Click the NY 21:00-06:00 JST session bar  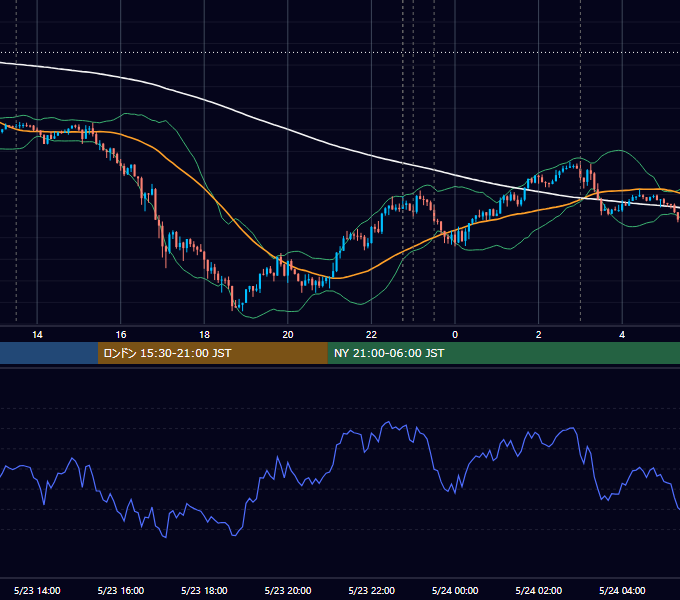point(504,353)
